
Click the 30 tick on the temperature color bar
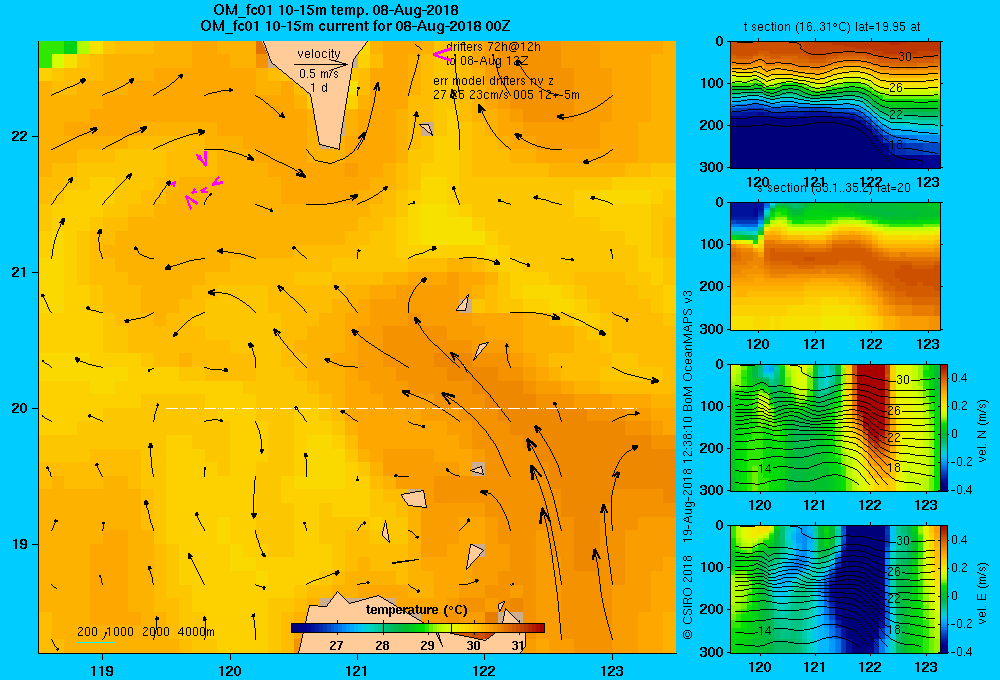(473, 645)
